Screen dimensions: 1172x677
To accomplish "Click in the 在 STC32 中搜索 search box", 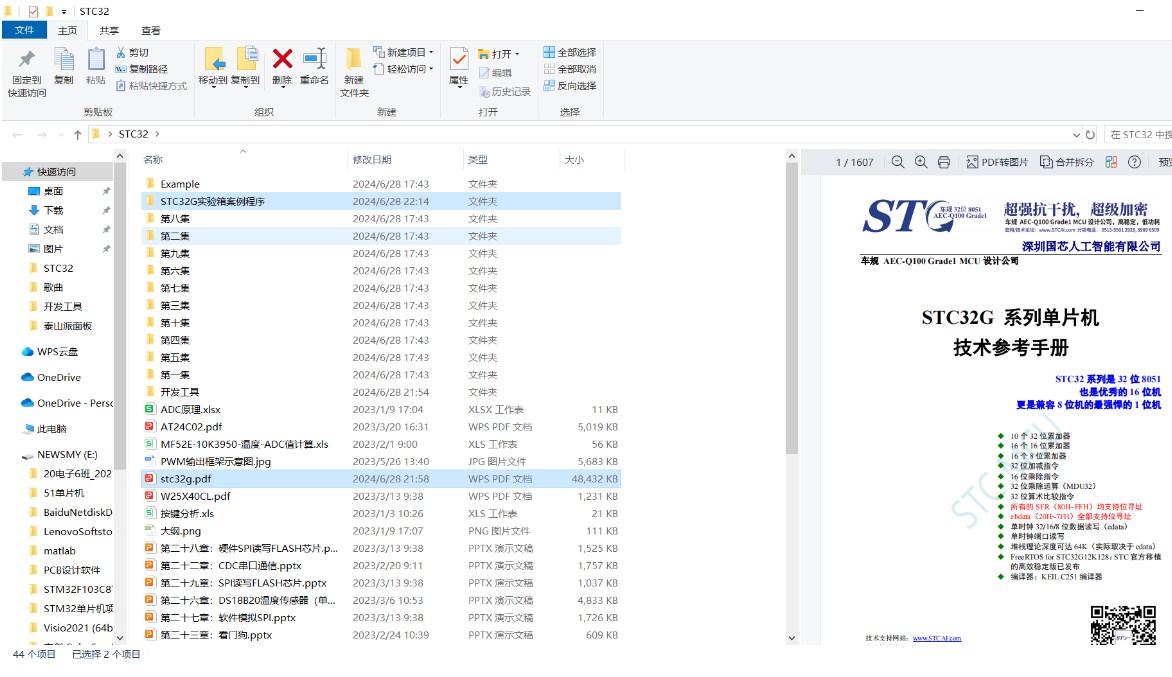I will (1138, 135).
